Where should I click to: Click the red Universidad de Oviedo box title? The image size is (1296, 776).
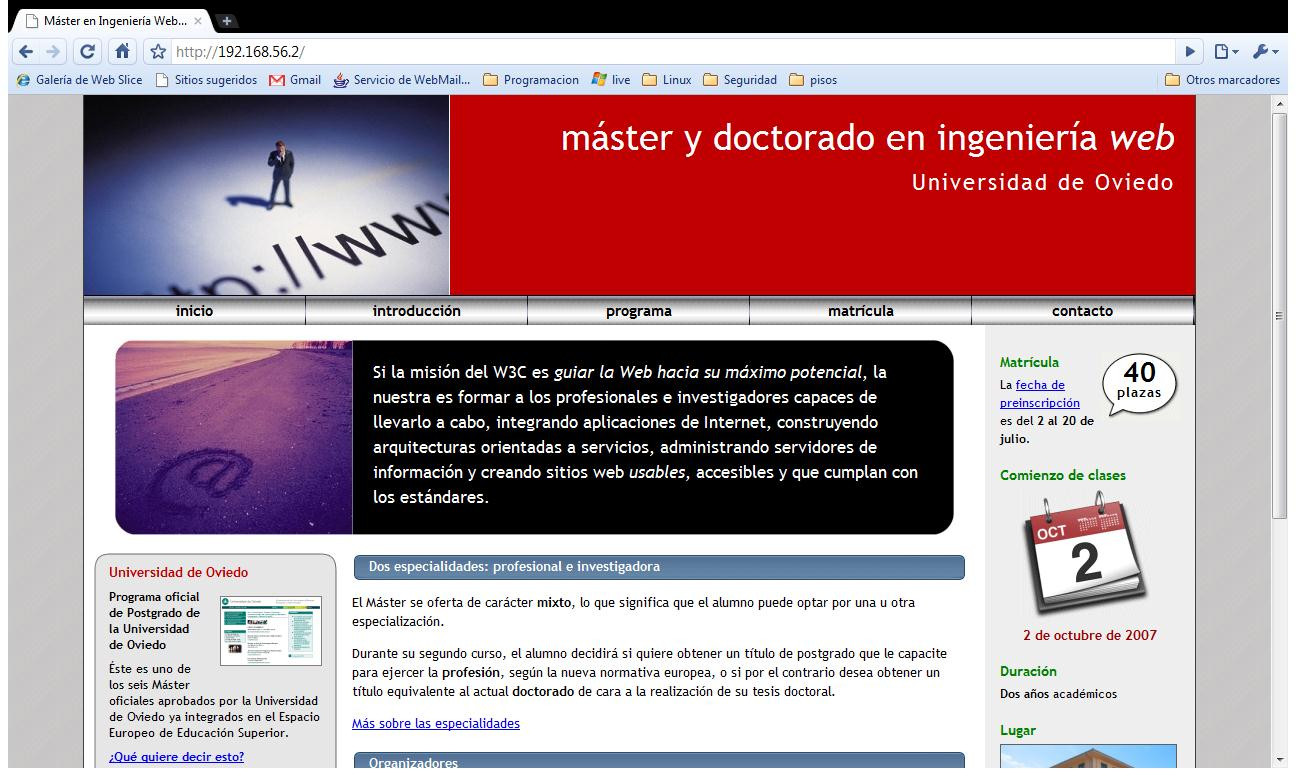[x=178, y=573]
